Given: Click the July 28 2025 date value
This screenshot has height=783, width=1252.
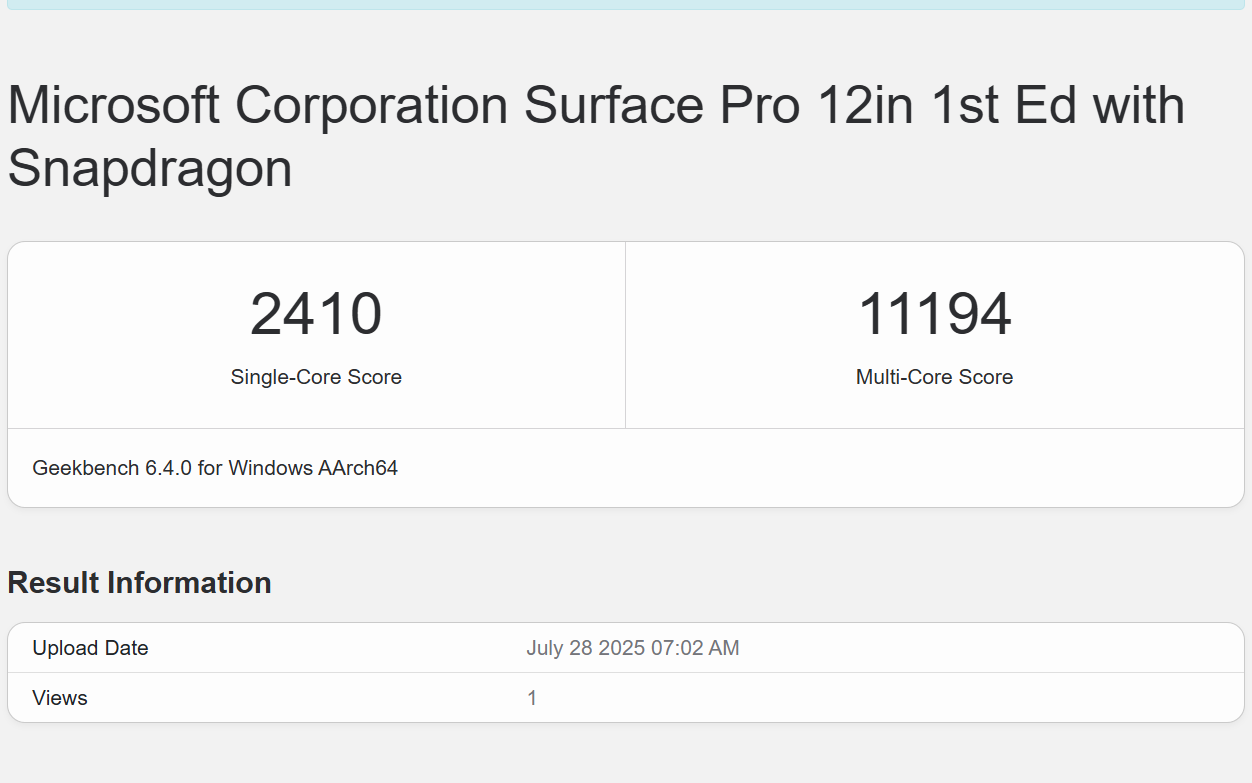Looking at the screenshot, I should (x=585, y=648).
